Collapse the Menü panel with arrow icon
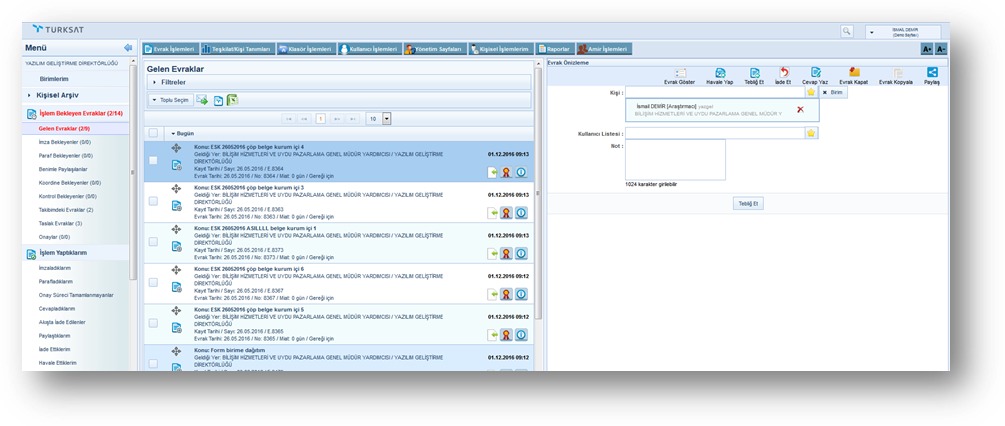The height and width of the screenshot is (426, 1005). [x=128, y=47]
